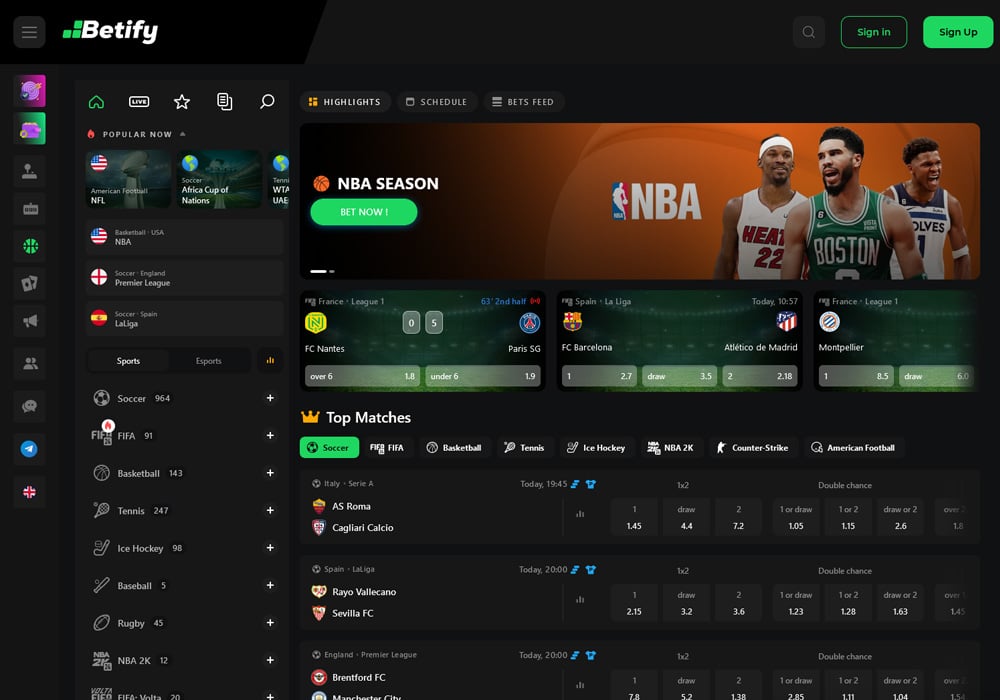The height and width of the screenshot is (700, 1000).
Task: Open the hamburger menu
Action: [29, 32]
